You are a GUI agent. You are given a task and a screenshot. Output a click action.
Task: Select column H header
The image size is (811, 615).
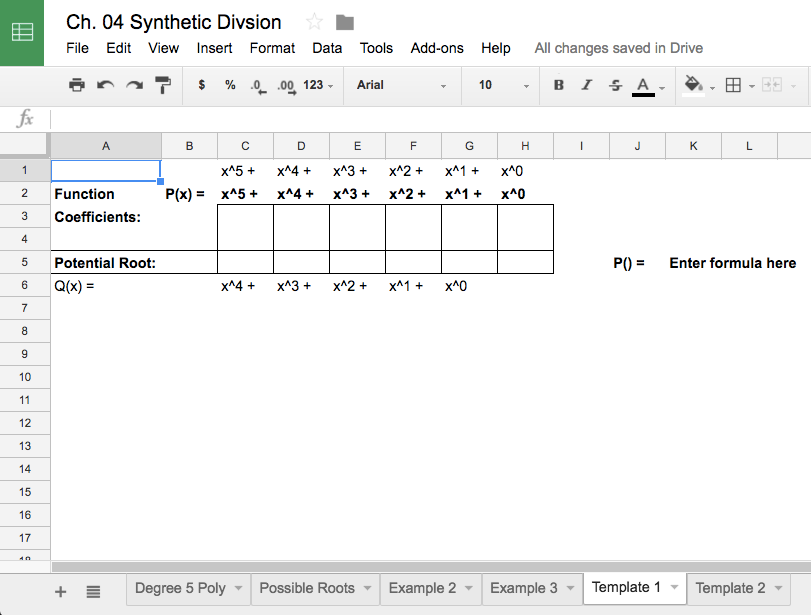click(x=525, y=146)
